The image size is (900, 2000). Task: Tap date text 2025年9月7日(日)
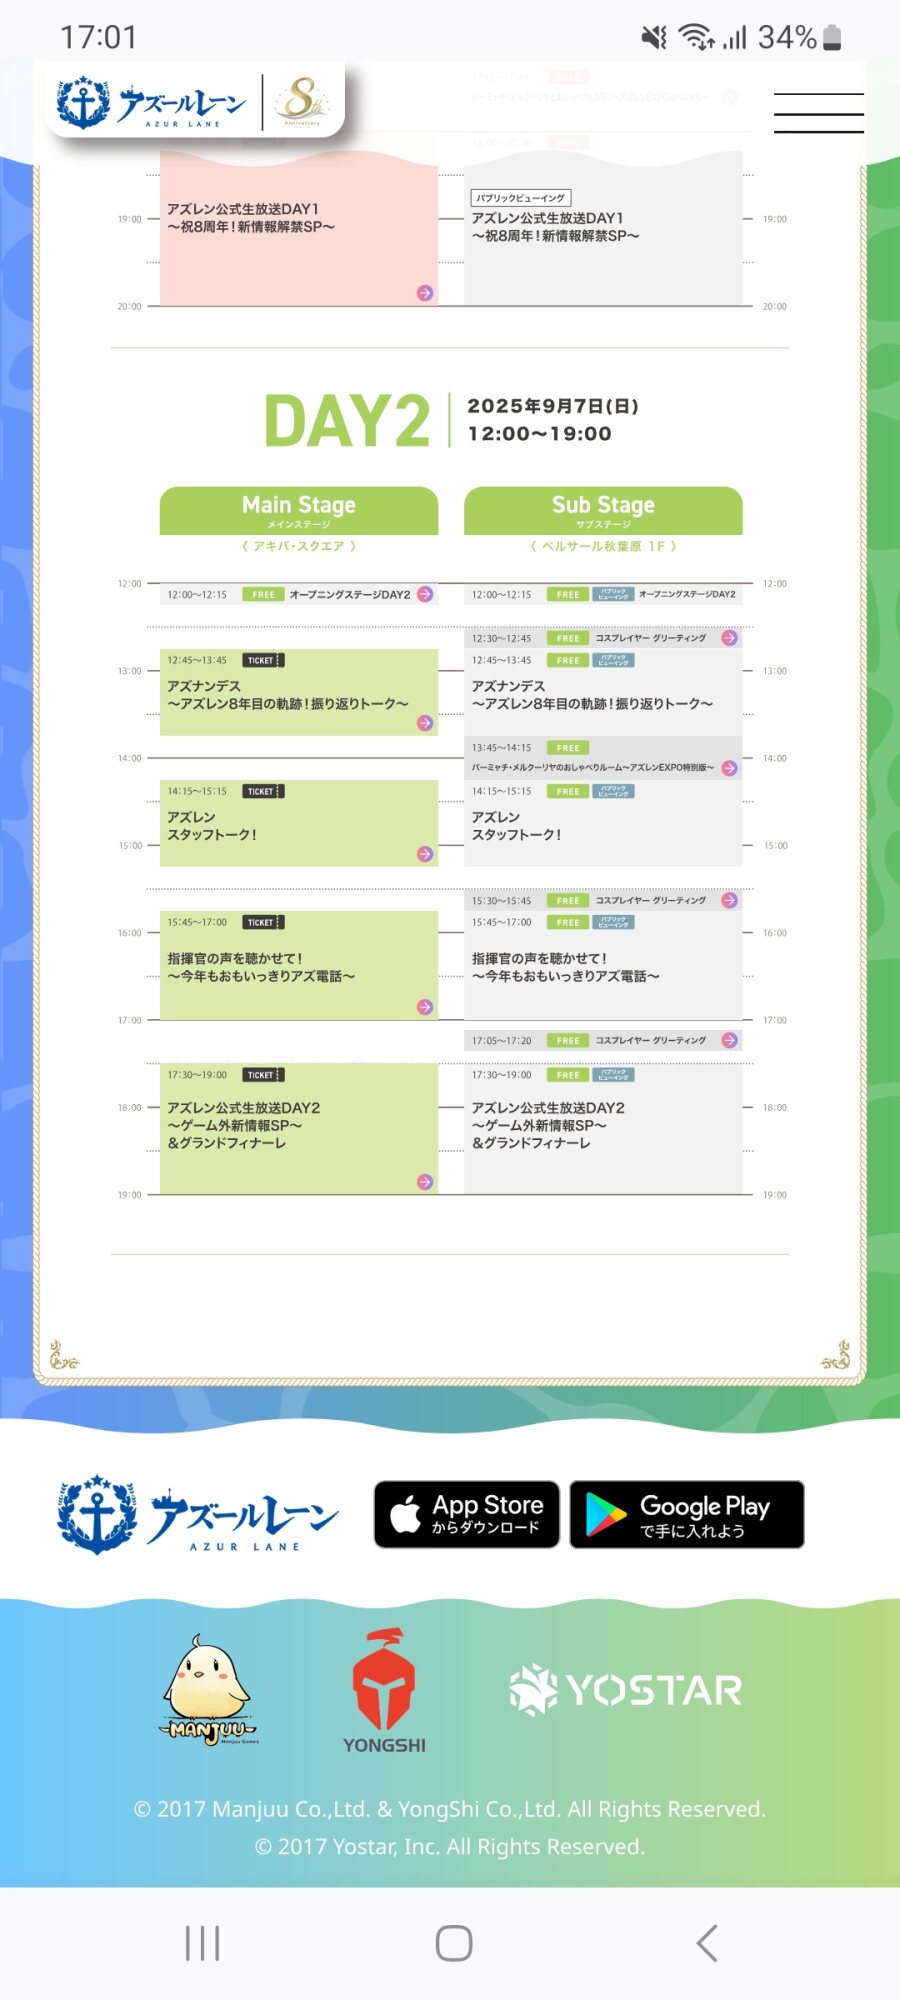tap(553, 406)
